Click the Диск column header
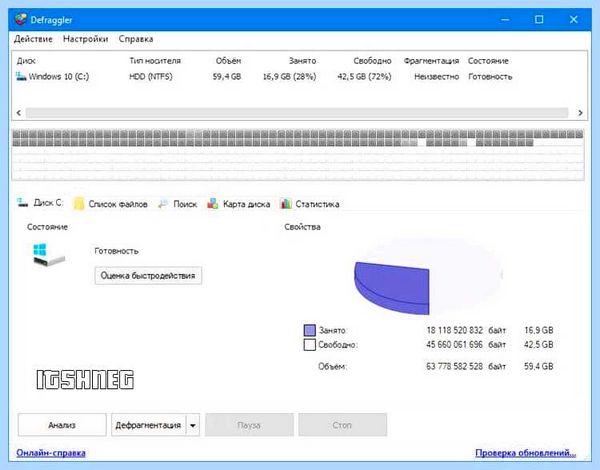 tap(26, 61)
